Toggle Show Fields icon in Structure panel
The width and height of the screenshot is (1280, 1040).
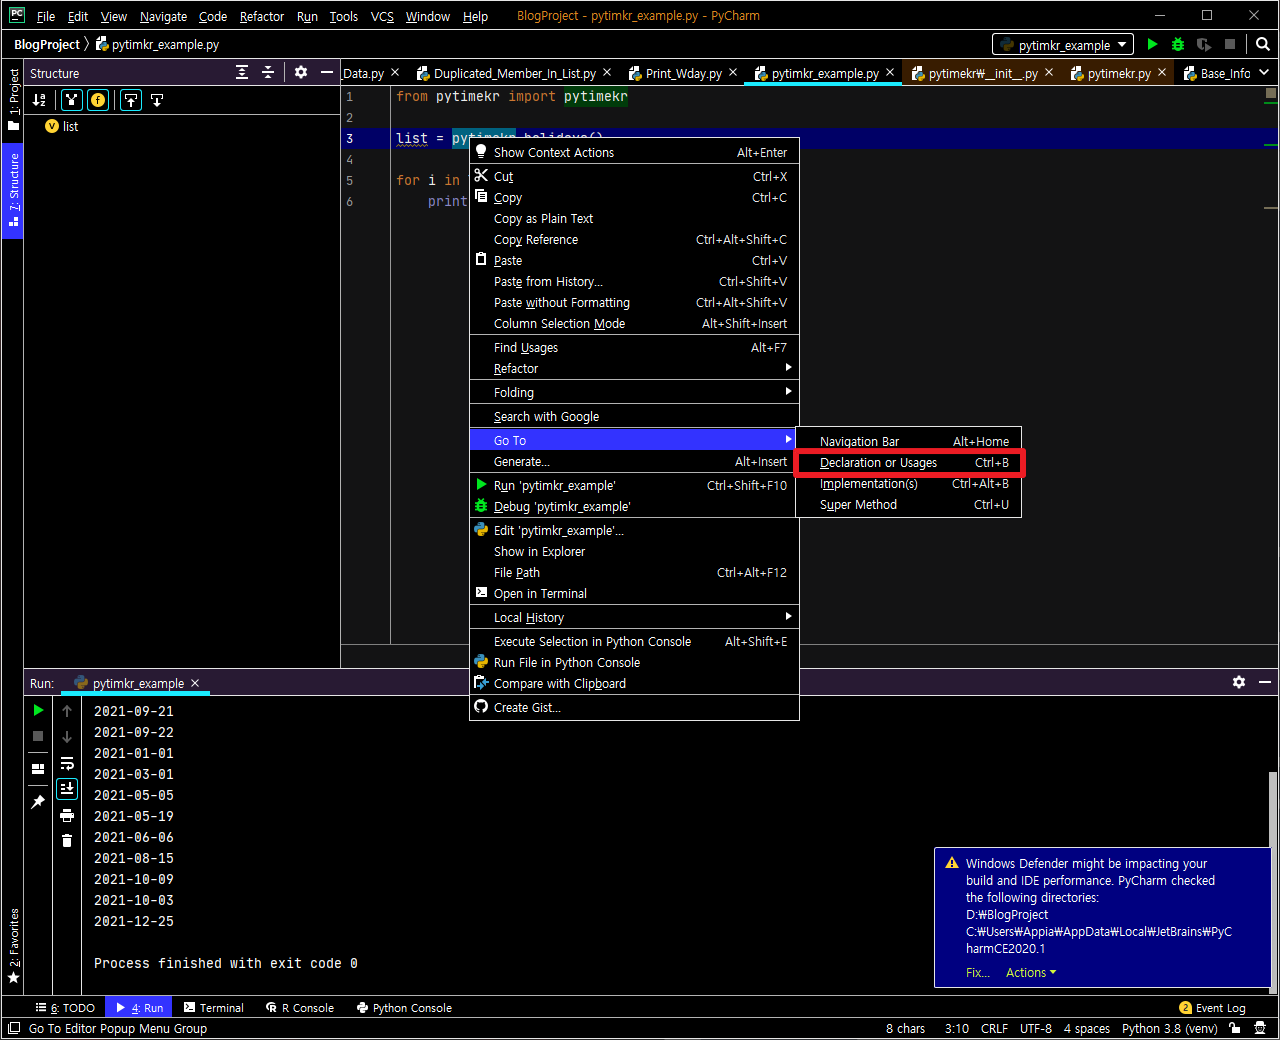98,100
